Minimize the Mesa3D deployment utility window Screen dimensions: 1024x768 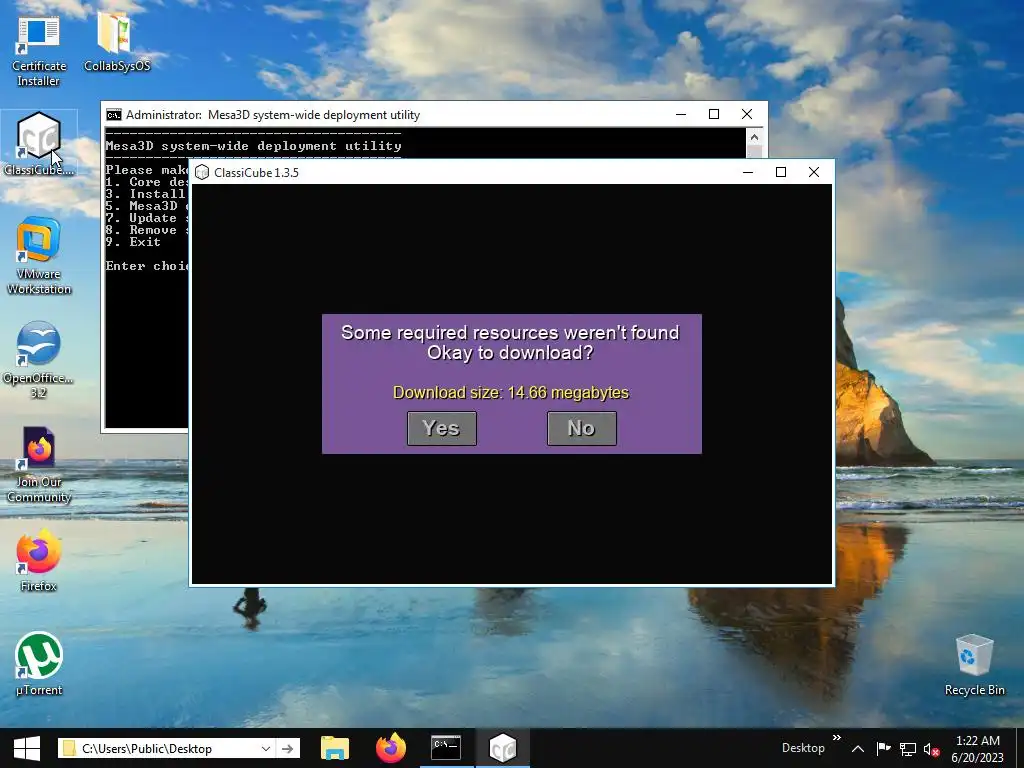(x=681, y=114)
